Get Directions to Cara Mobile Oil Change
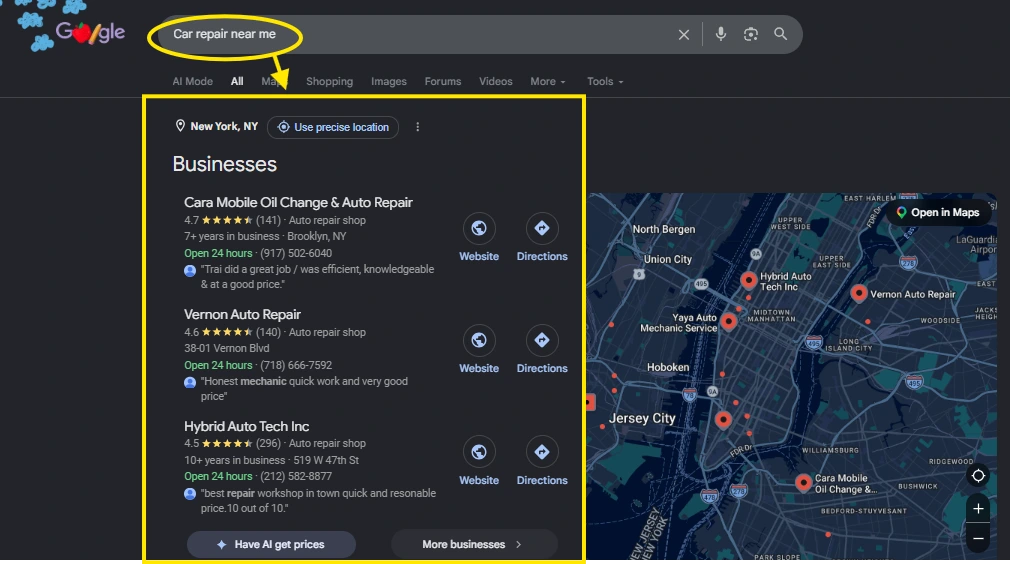 click(542, 228)
